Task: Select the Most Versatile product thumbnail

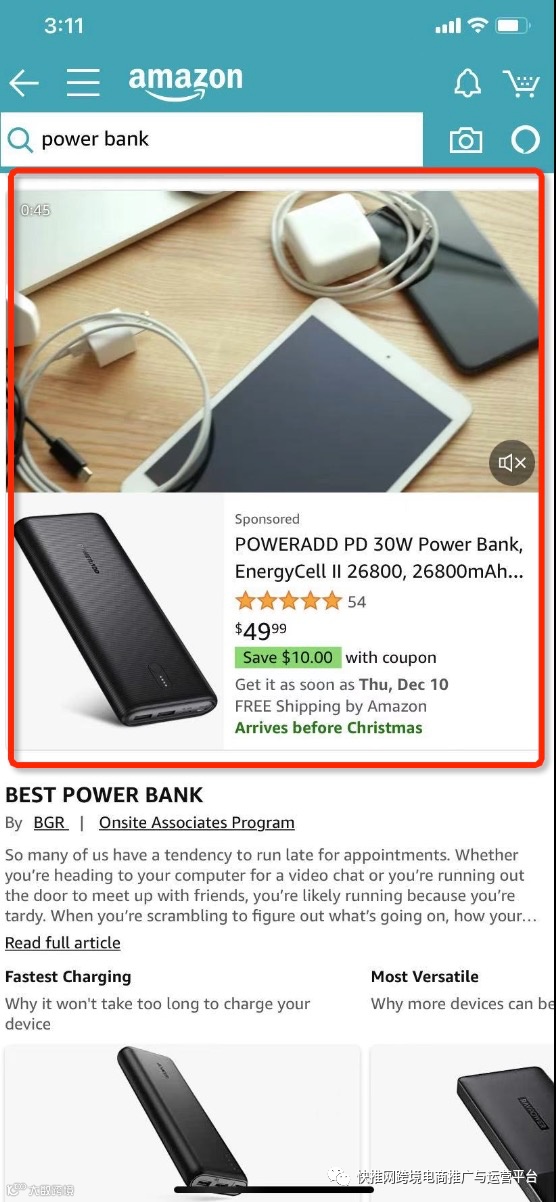Action: 463,1123
